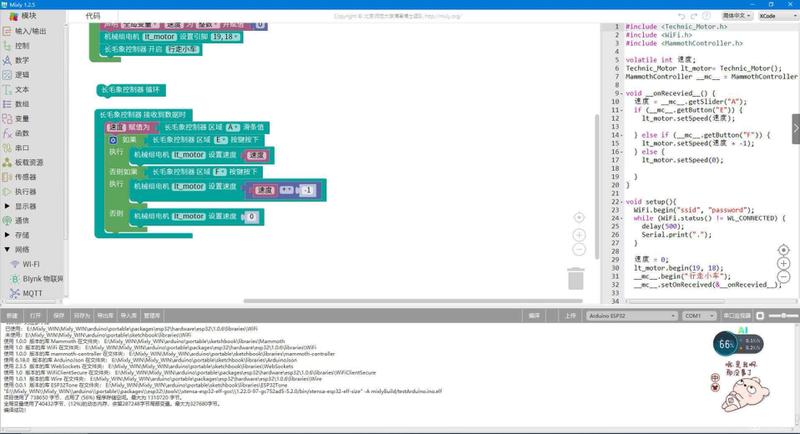Open the 函数 block category
Viewport: 800px width, 434px height.
point(22,133)
